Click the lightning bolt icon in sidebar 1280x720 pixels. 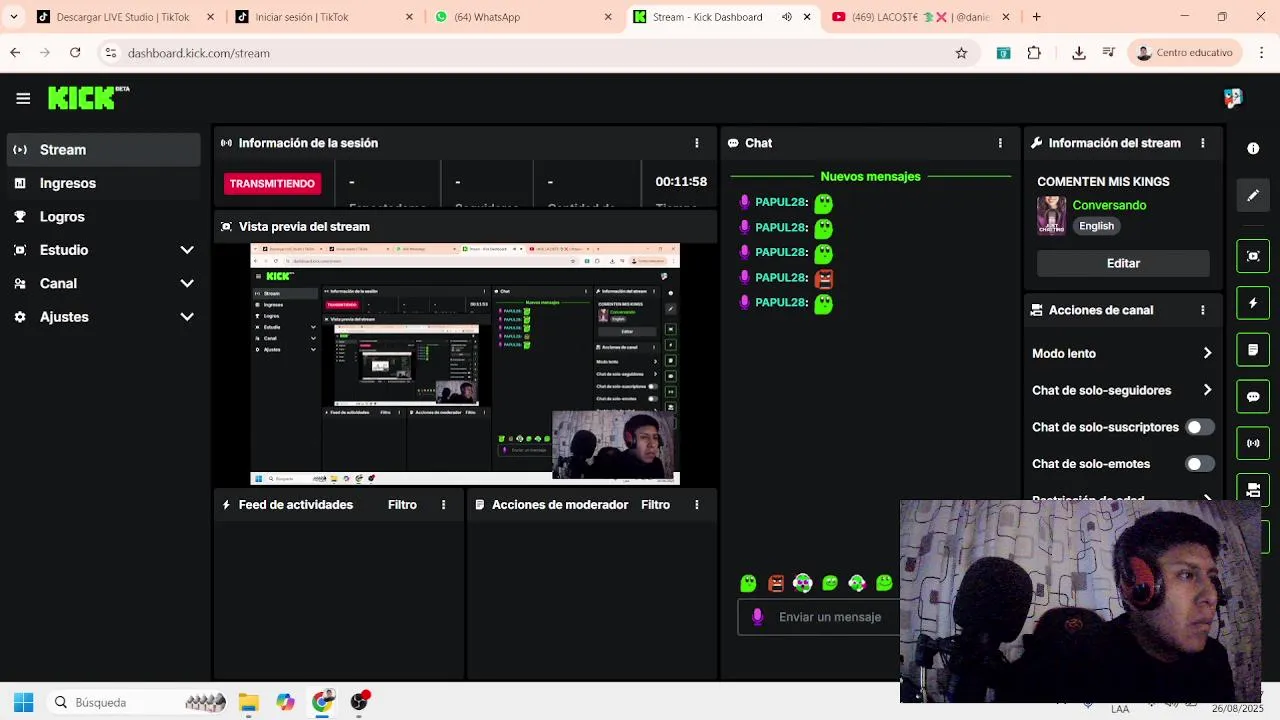[1253, 303]
